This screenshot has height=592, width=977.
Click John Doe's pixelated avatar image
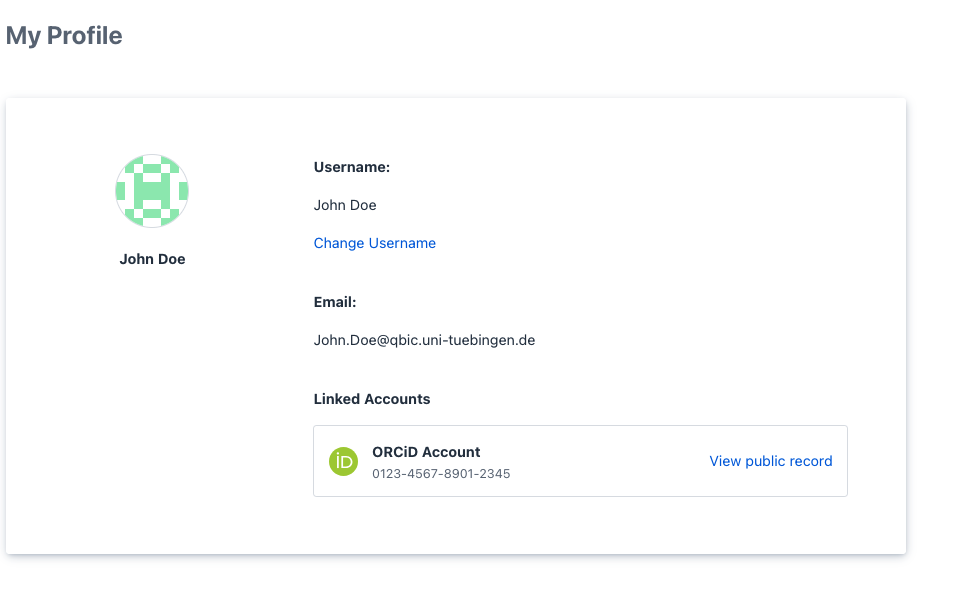coord(152,191)
